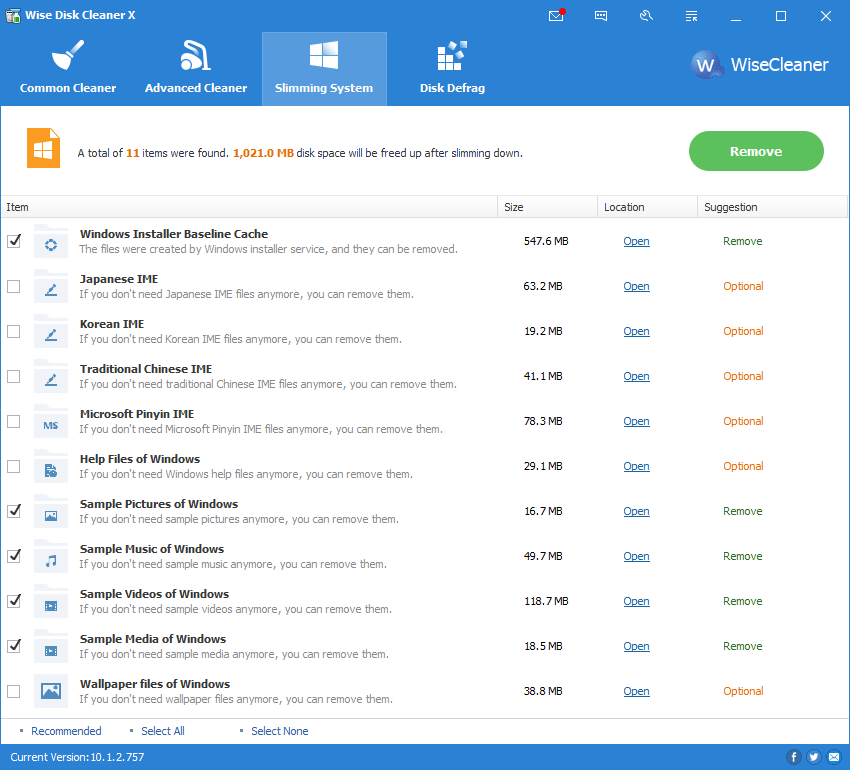Click the Help Files of Windows icon
The width and height of the screenshot is (850, 770).
coord(51,466)
